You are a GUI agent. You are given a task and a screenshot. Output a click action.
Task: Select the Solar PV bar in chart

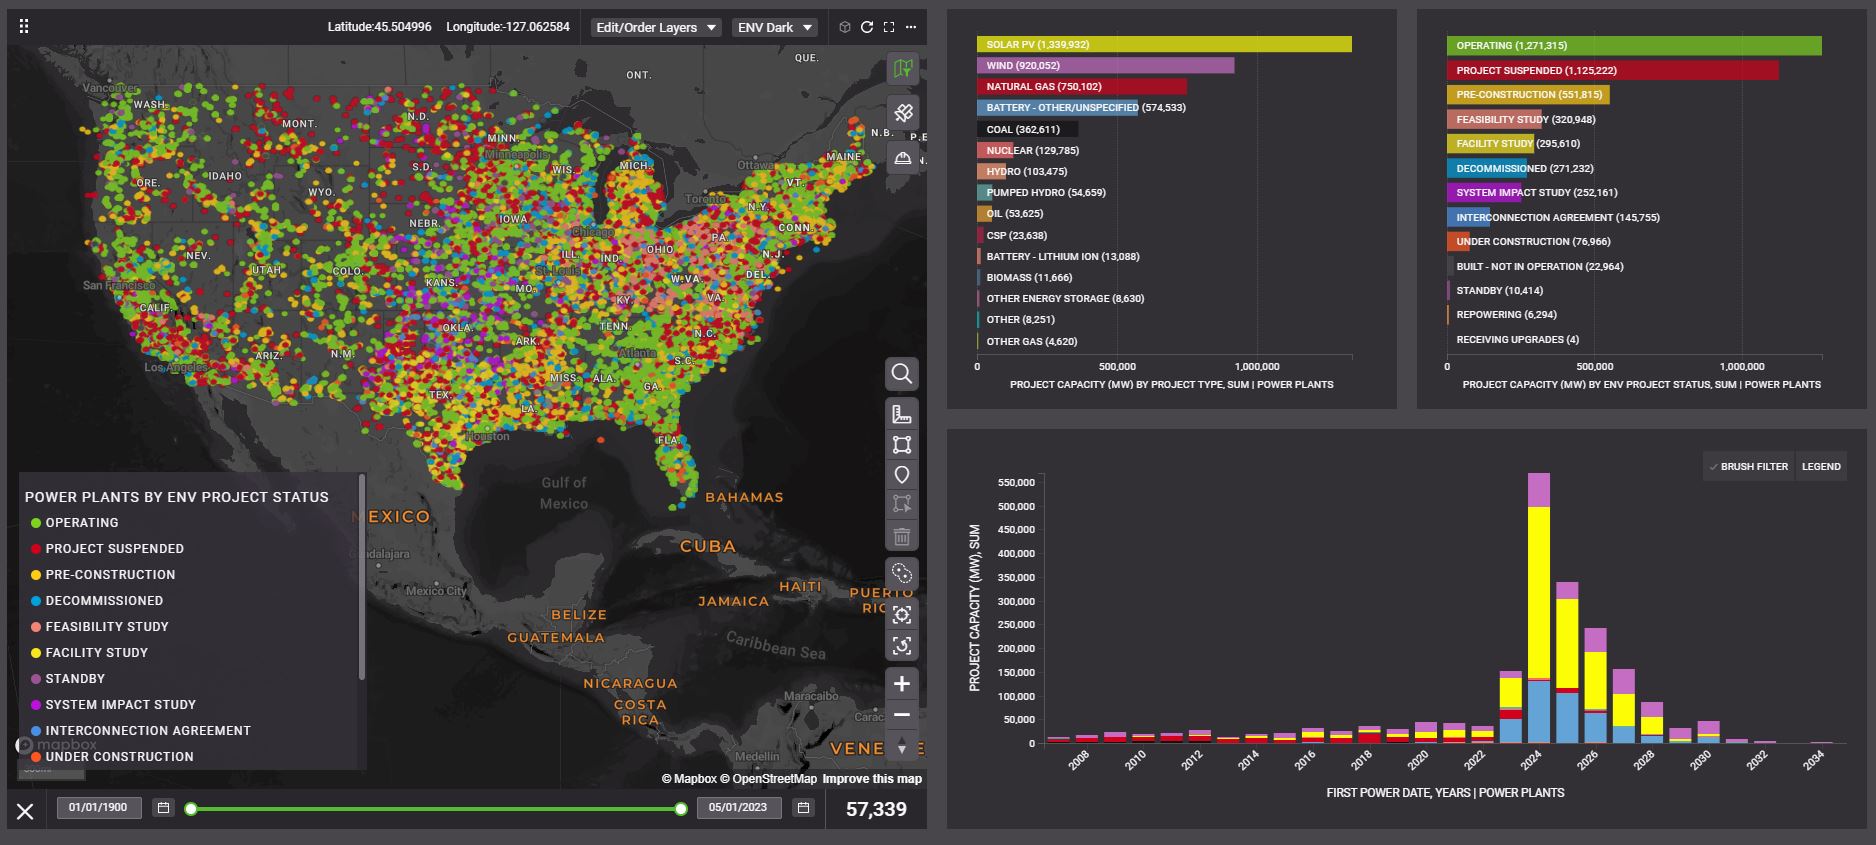point(1164,45)
